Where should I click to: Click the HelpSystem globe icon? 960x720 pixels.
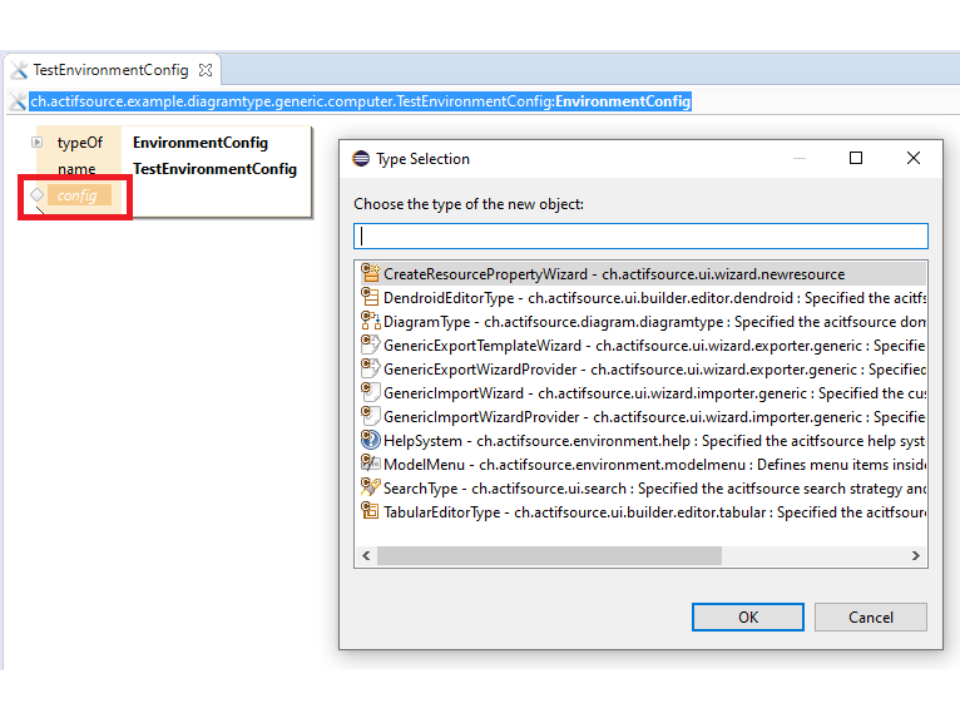coord(370,440)
